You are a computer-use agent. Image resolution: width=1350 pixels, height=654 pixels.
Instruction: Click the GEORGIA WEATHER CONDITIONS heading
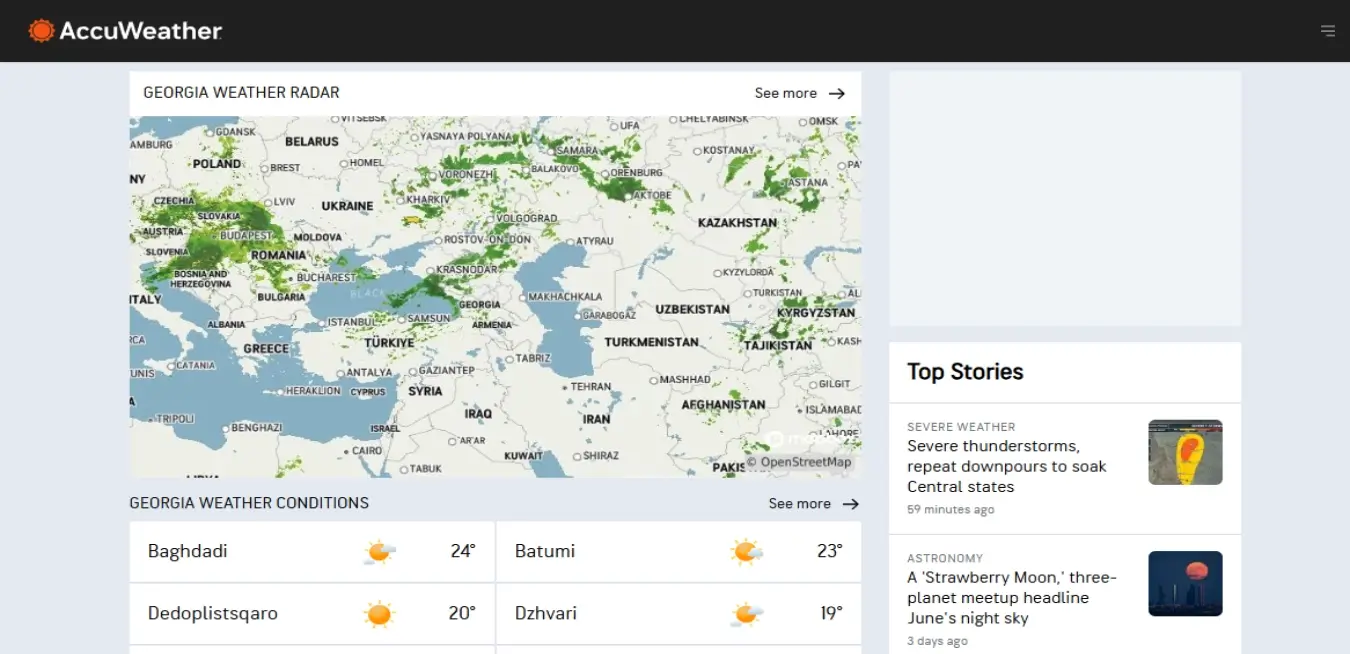(x=249, y=503)
